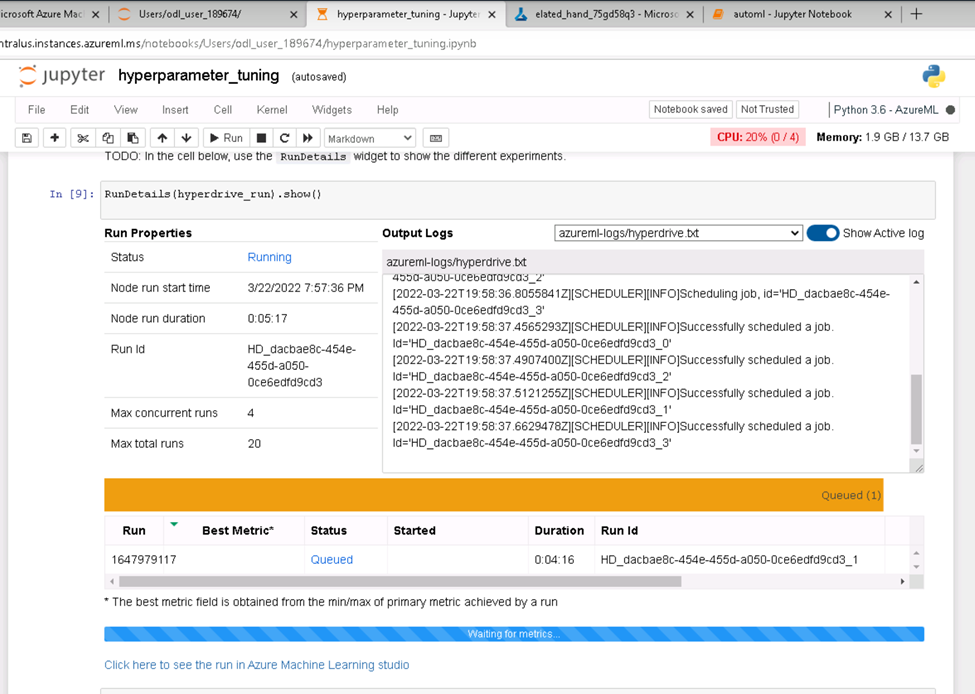
Task: Click the browser address bar URL
Action: [238, 44]
